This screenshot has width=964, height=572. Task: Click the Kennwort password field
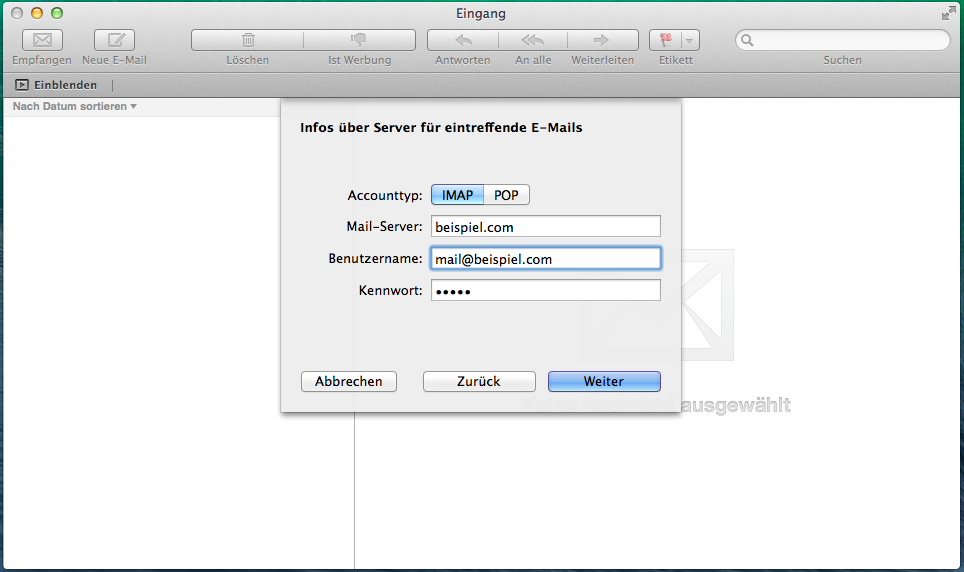pyautogui.click(x=545, y=291)
